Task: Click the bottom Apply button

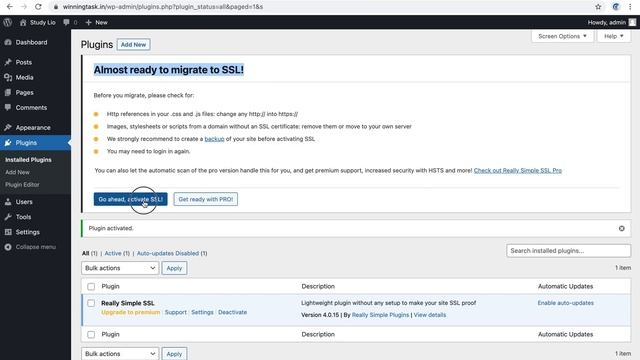Action: click(174, 353)
